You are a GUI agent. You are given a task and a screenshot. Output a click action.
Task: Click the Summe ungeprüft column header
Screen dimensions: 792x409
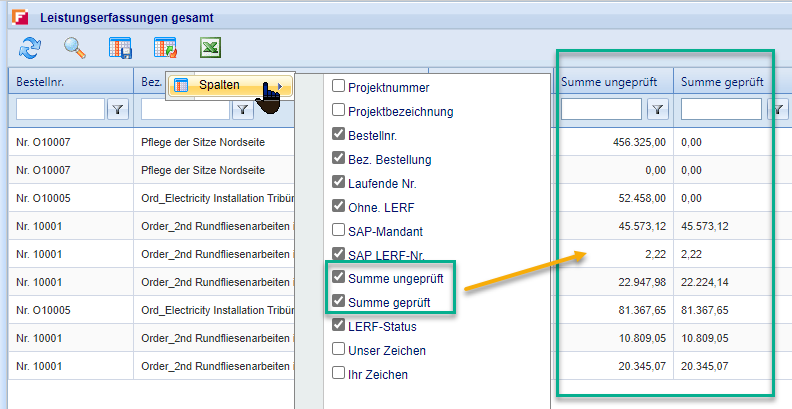tap(608, 81)
